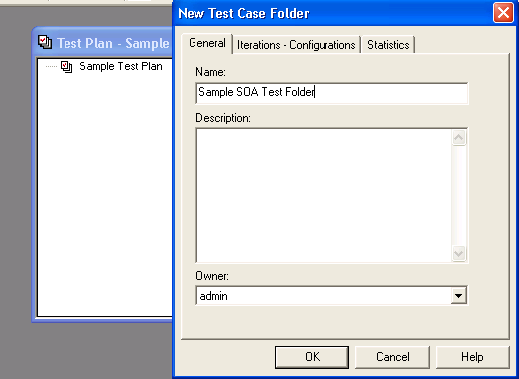The height and width of the screenshot is (379, 519).
Task: Click the New Test Case Folder title bar
Action: click(x=333, y=13)
